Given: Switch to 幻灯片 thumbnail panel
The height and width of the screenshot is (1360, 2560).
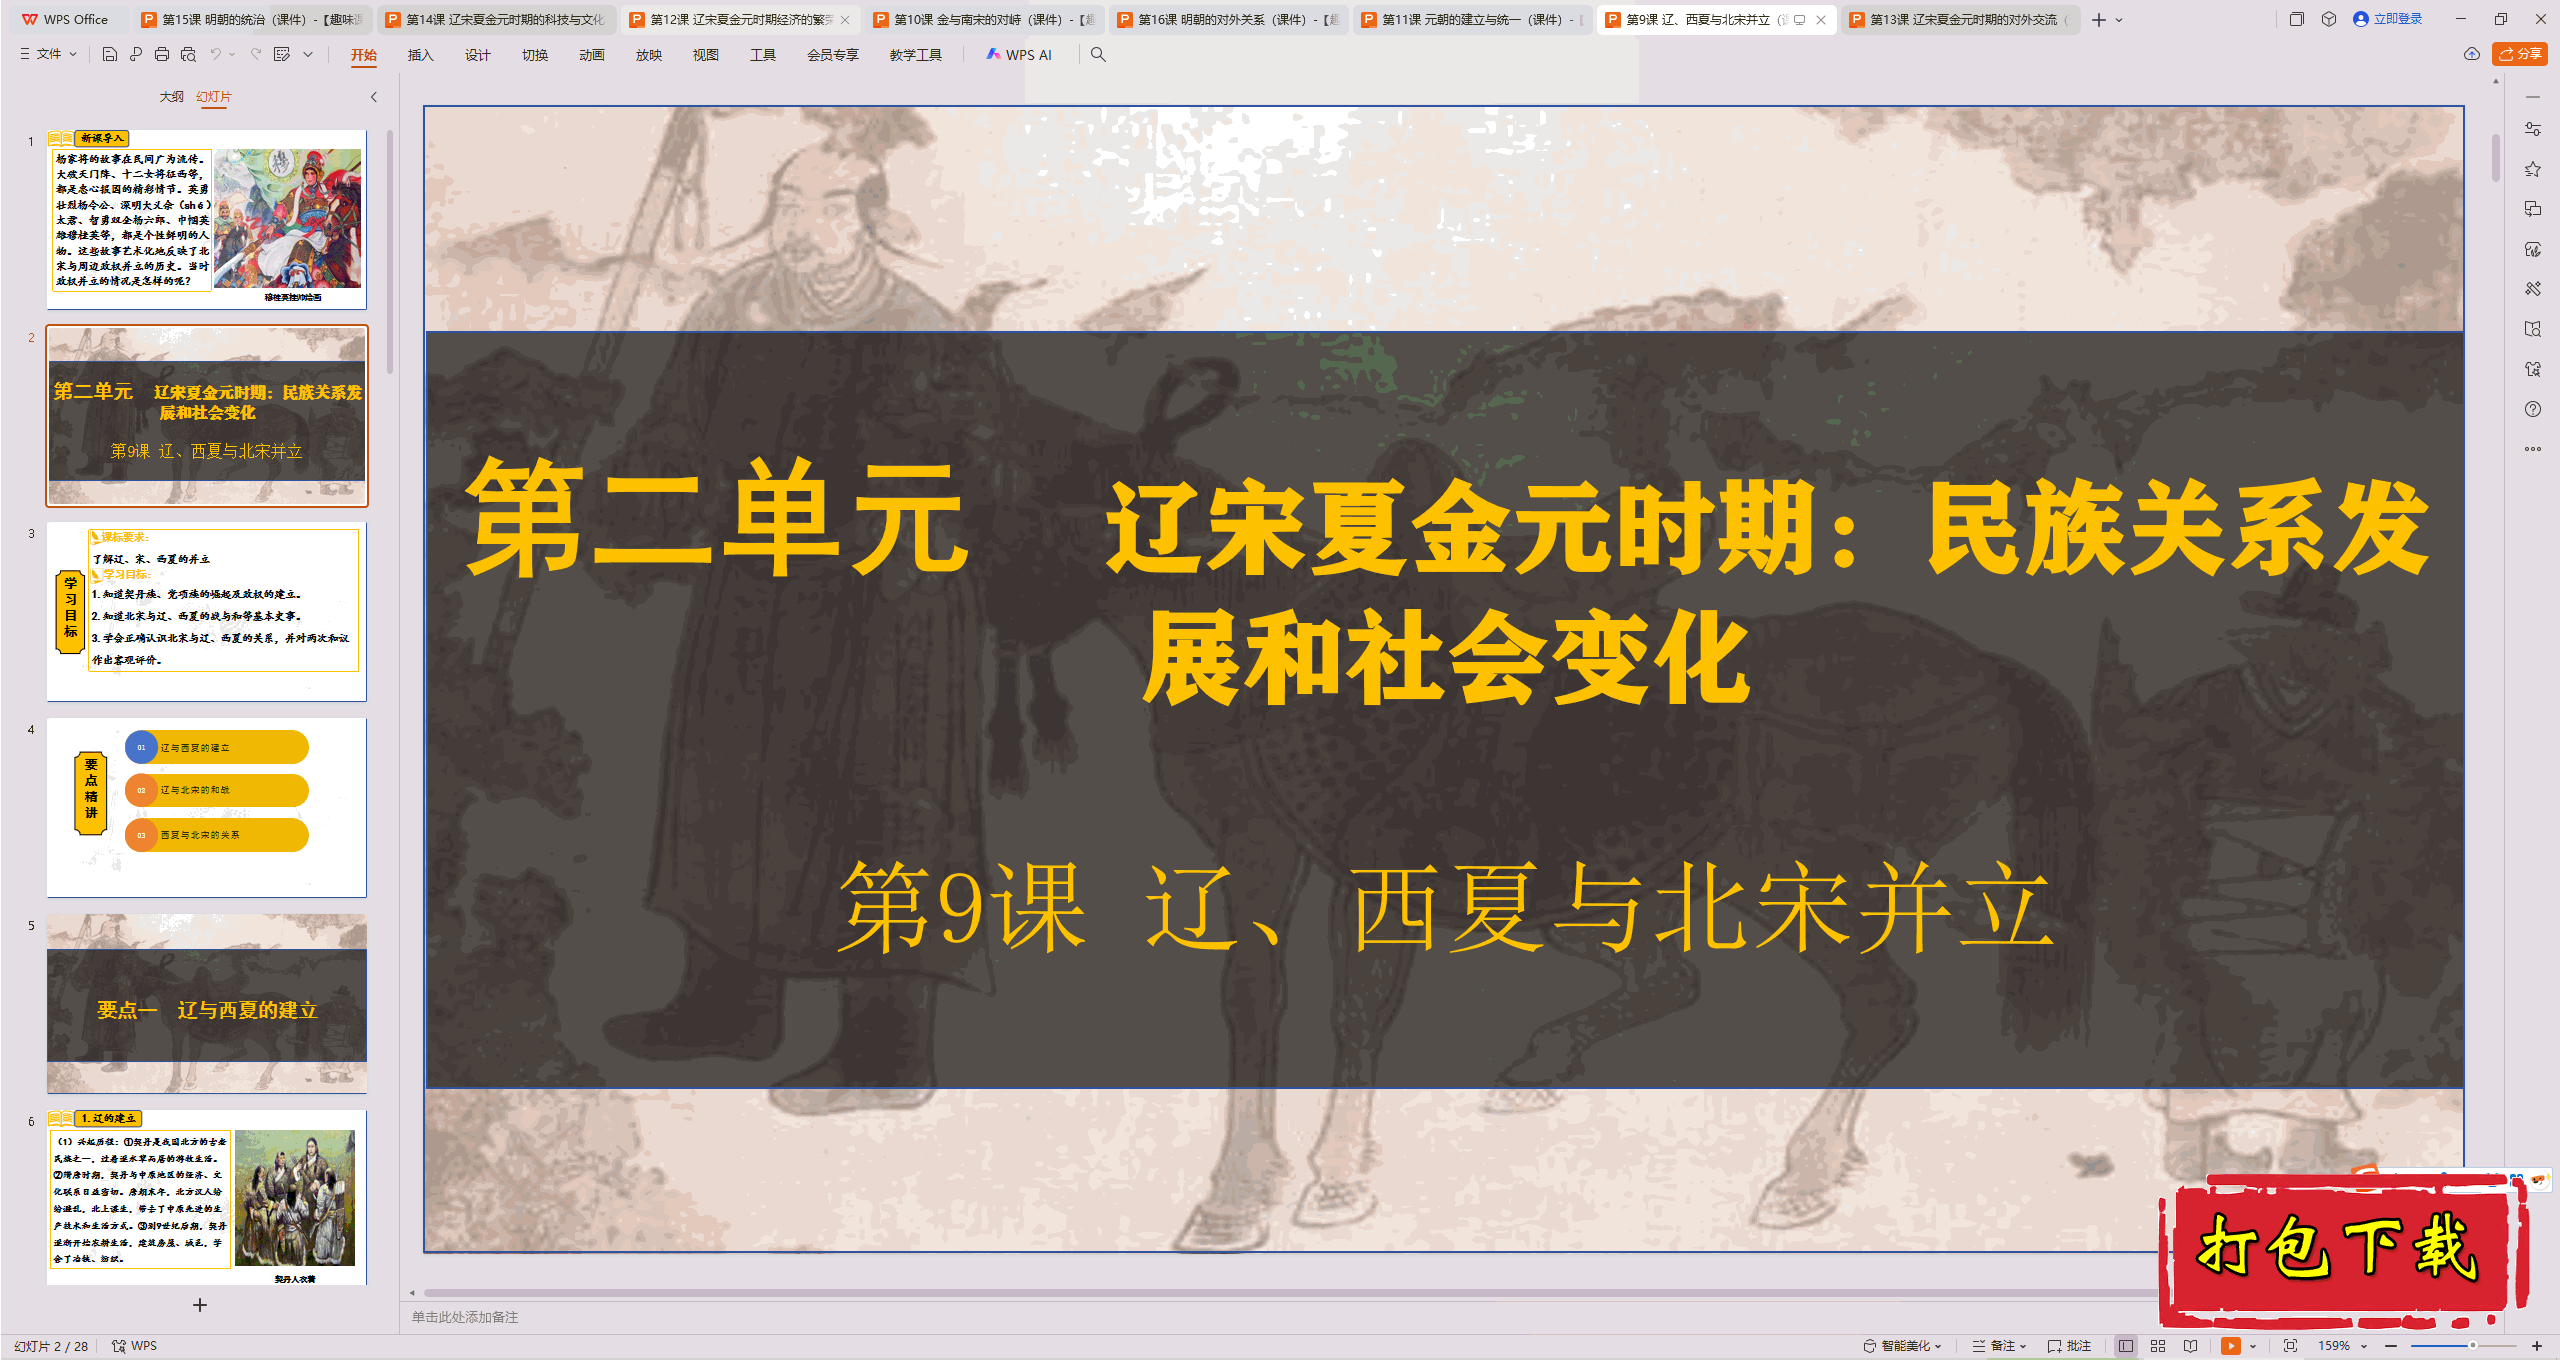Looking at the screenshot, I should 214,97.
